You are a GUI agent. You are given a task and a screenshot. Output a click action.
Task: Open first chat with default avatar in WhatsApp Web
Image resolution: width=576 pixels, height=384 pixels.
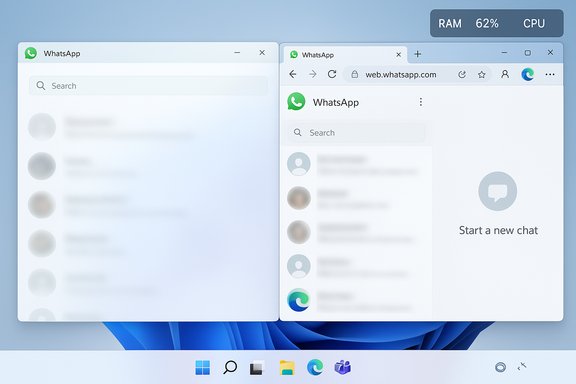[356, 164]
